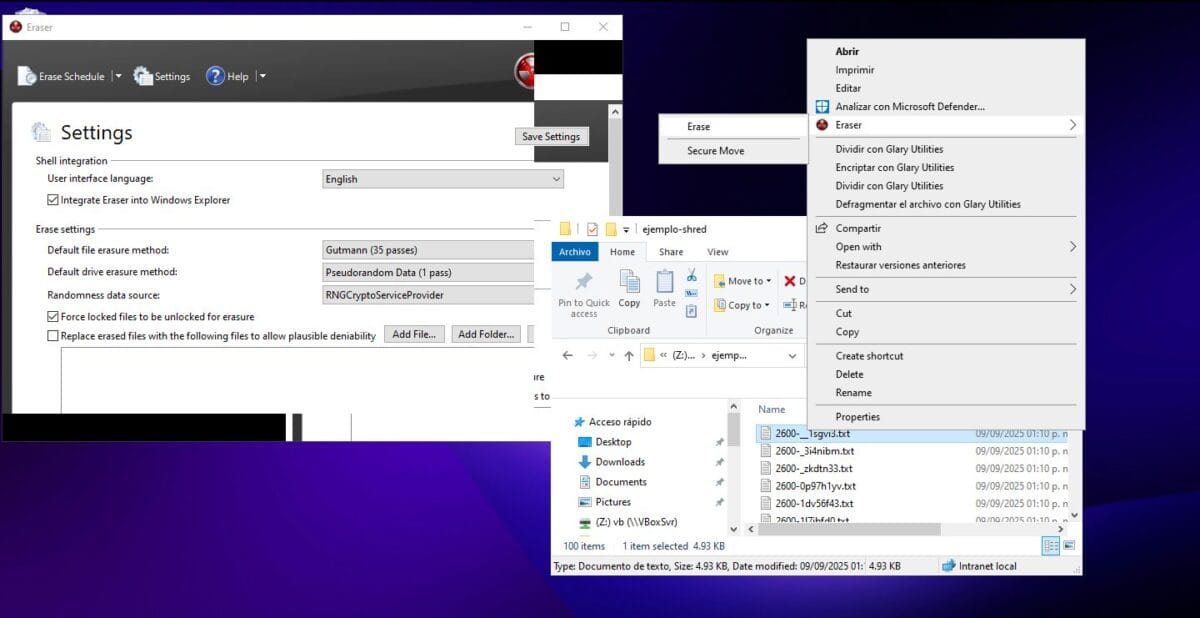
Task: Click red Eraser icon in context menu
Action: (822, 125)
